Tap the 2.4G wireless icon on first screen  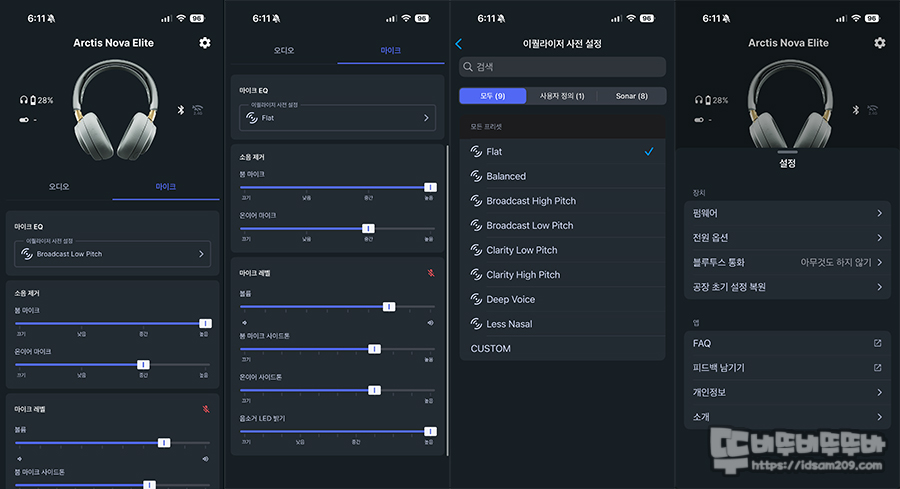coord(197,110)
